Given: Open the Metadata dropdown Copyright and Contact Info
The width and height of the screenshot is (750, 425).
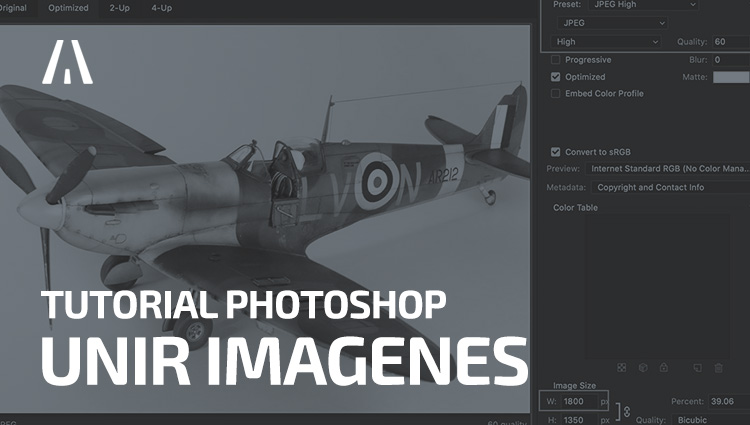Looking at the screenshot, I should 671,187.
